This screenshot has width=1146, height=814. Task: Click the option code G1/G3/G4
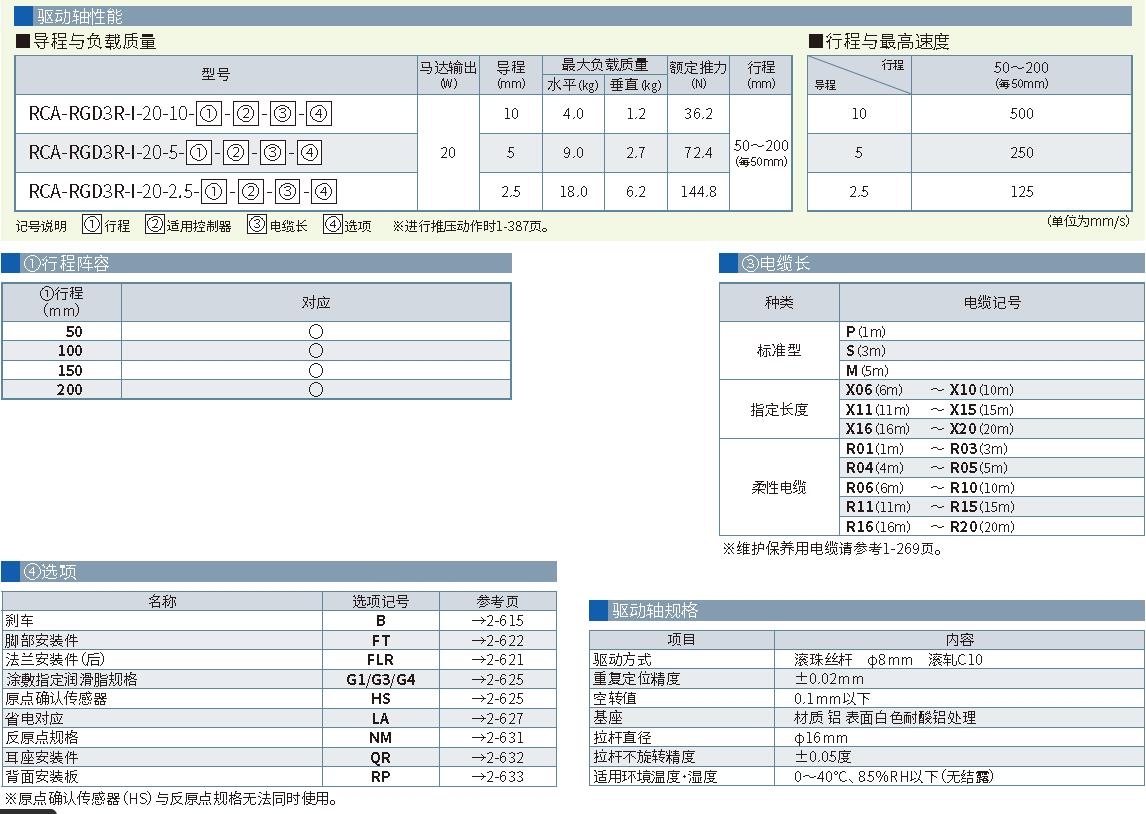coord(380,679)
